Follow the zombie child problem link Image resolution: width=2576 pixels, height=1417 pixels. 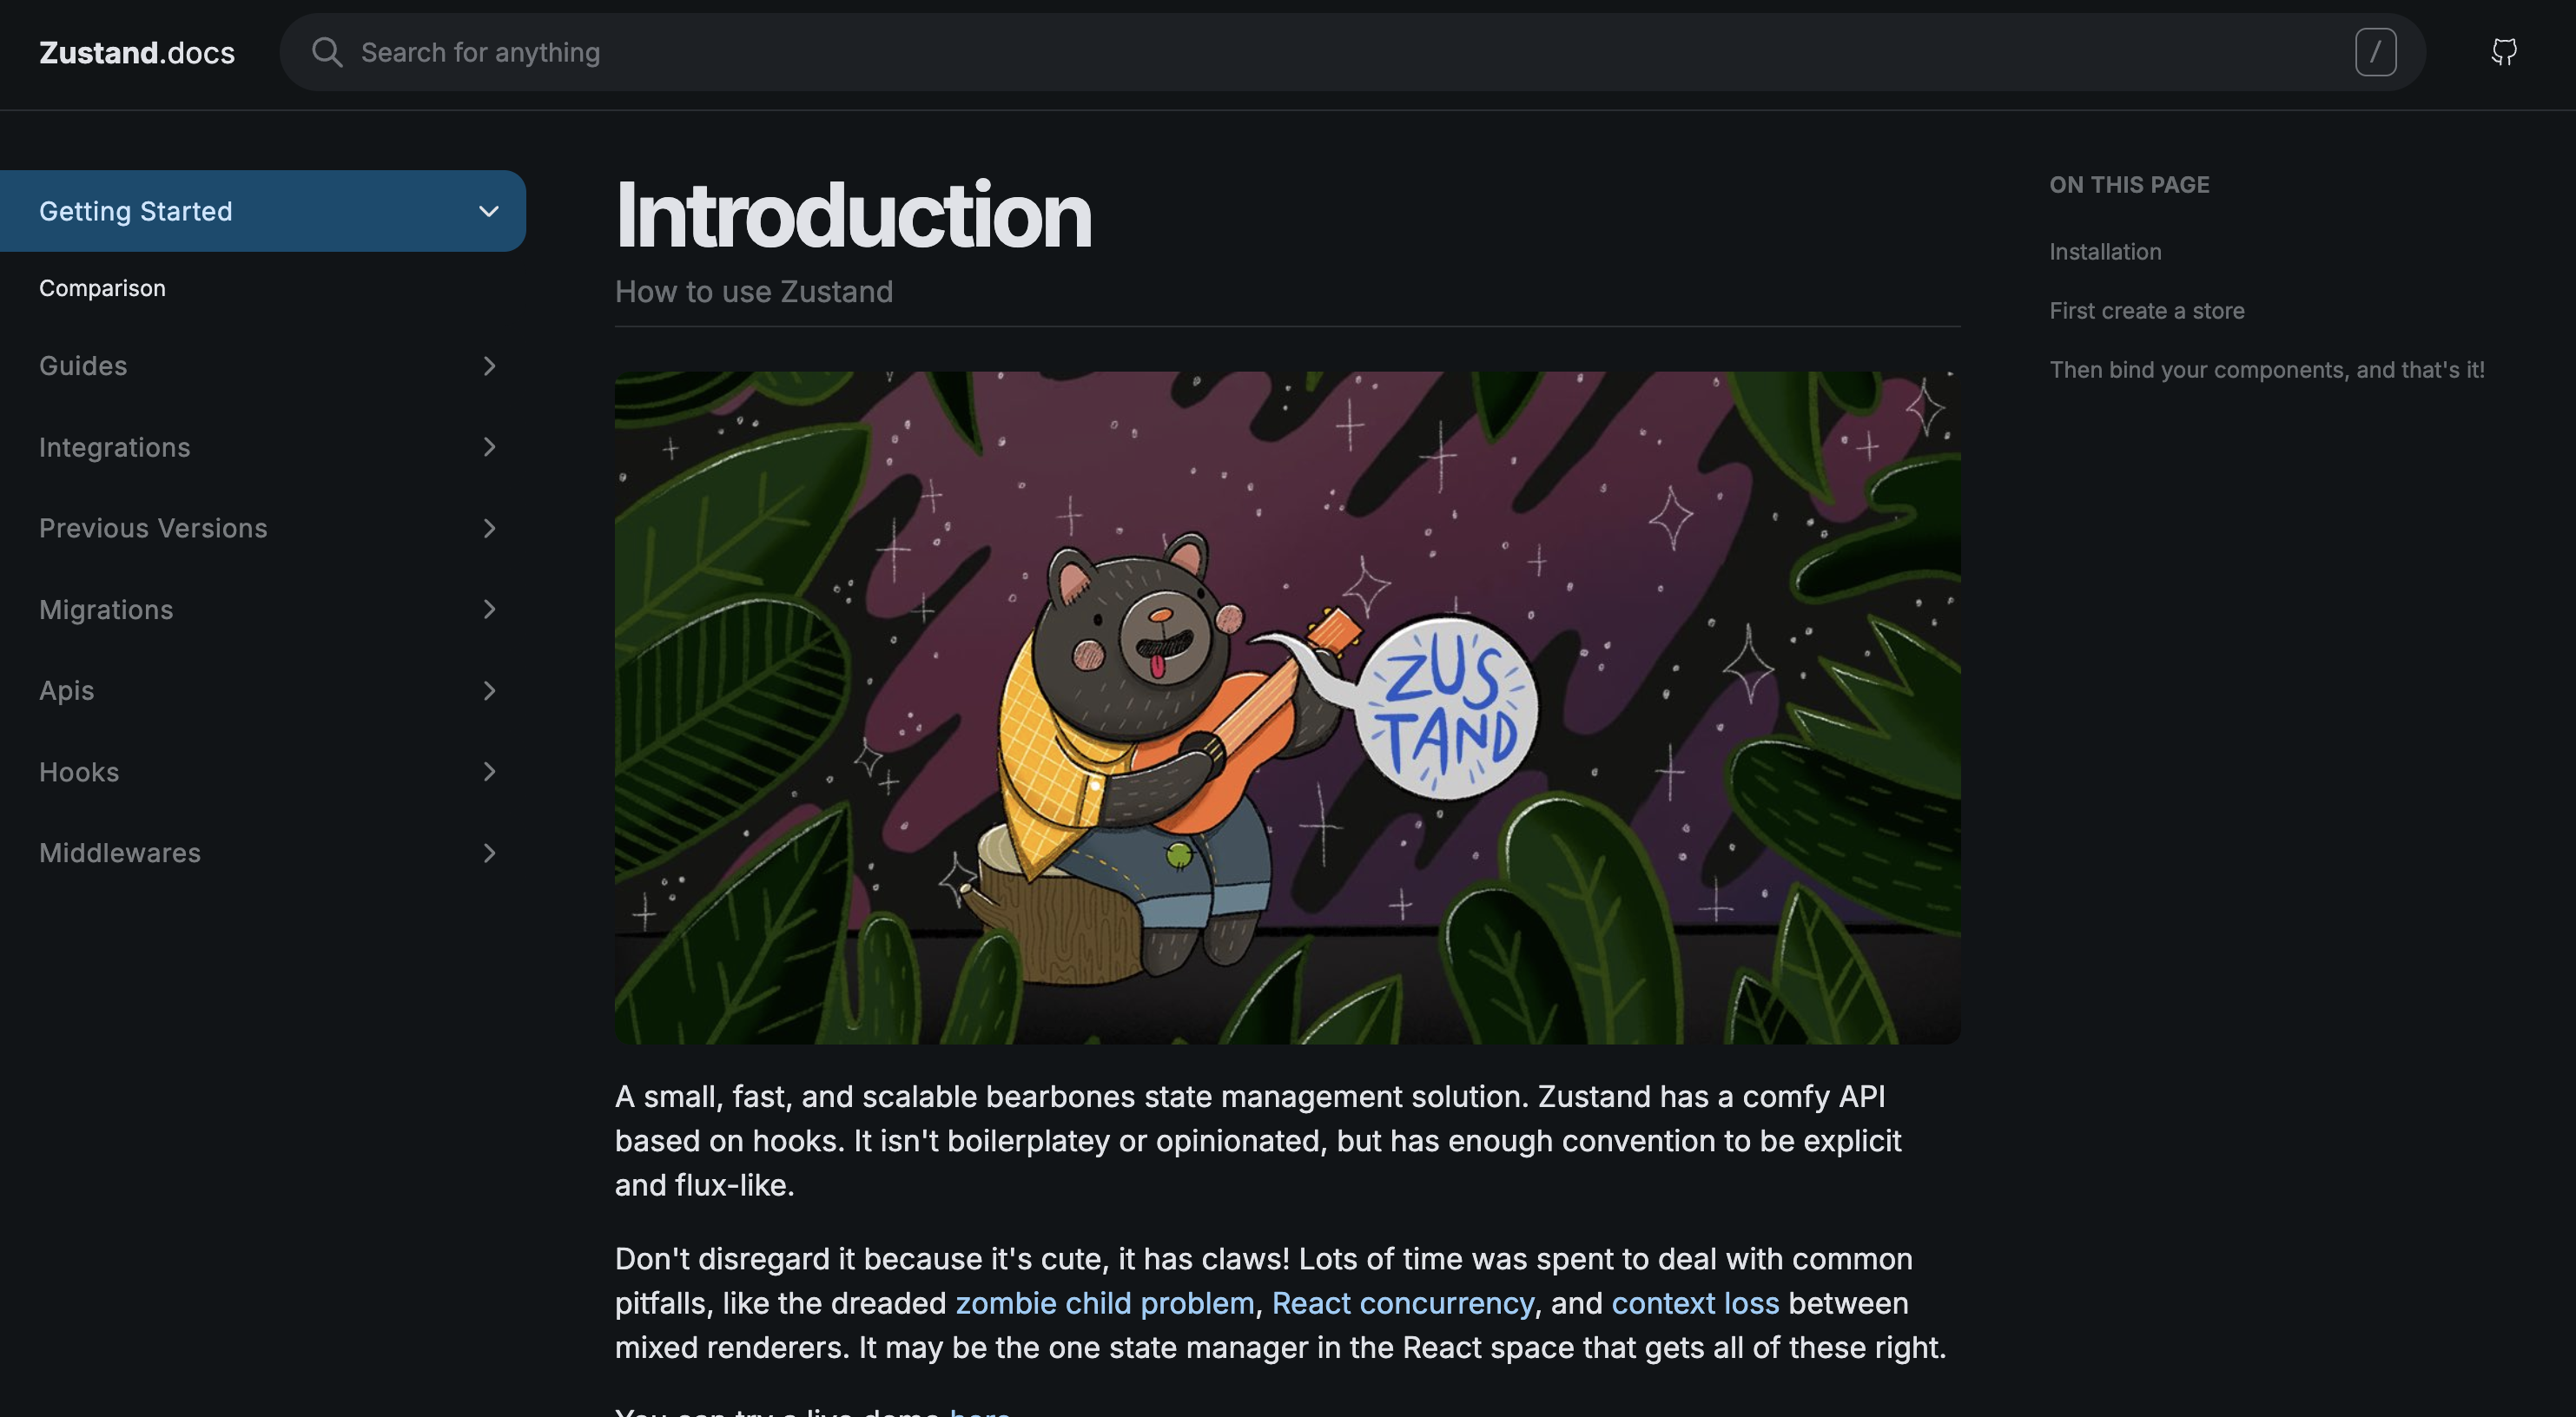[1105, 1303]
